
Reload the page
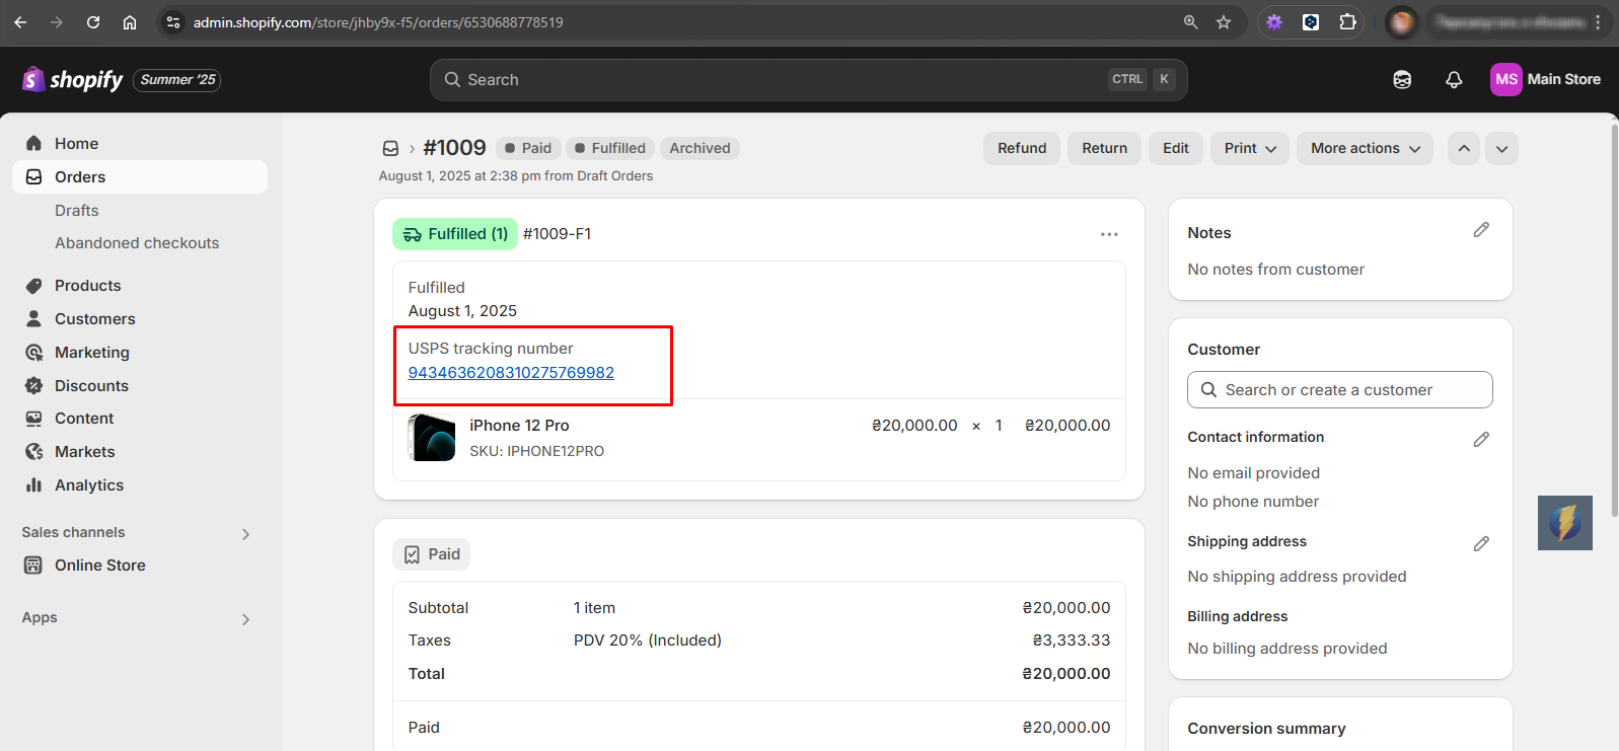click(93, 22)
